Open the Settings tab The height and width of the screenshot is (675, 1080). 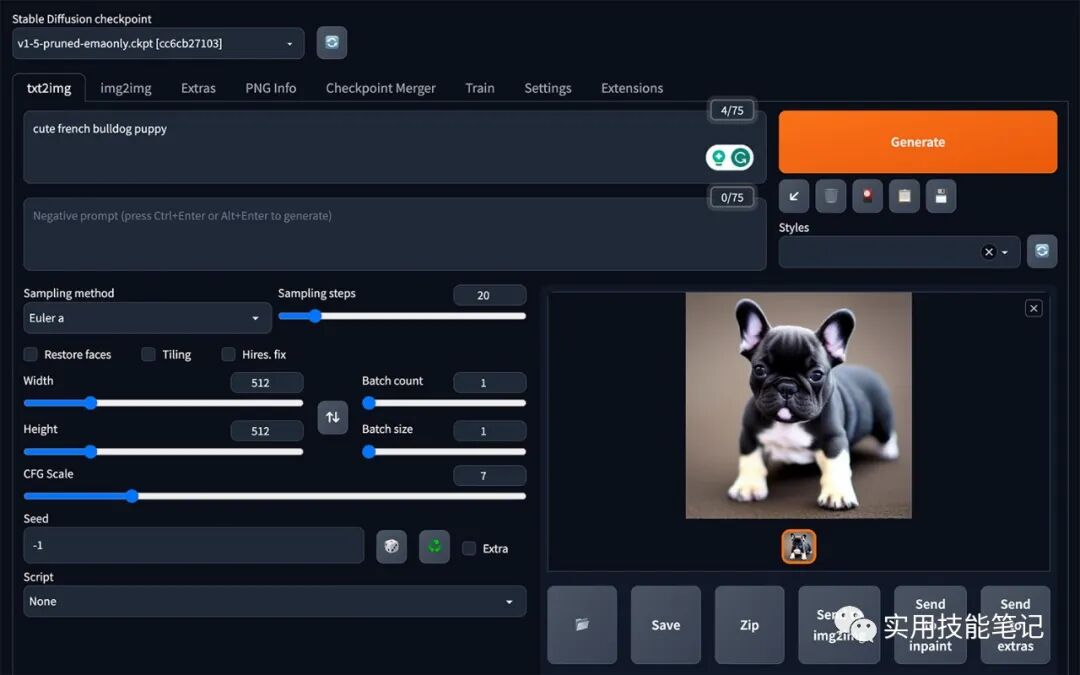[548, 88]
